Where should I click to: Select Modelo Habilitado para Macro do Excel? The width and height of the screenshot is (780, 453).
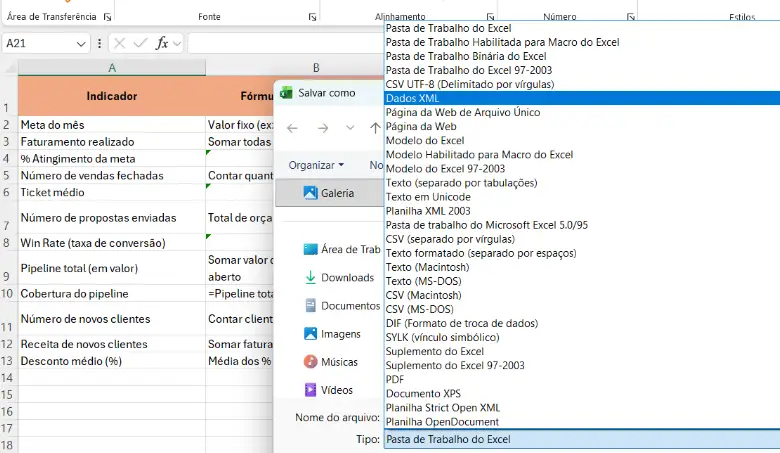583,155
